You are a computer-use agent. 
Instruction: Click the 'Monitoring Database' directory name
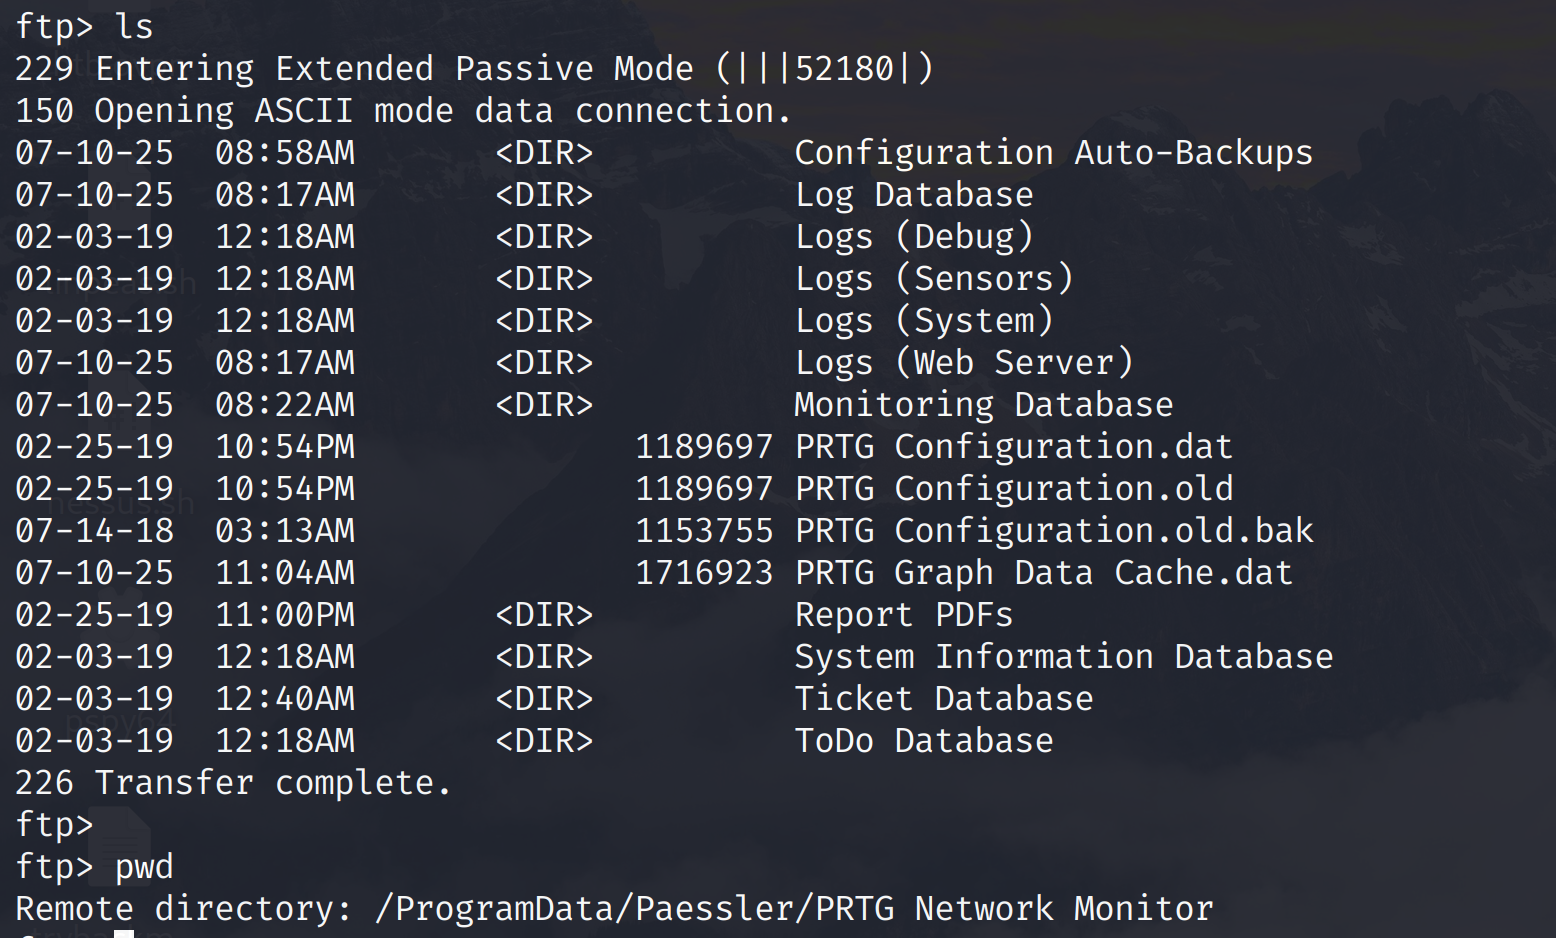(x=984, y=405)
